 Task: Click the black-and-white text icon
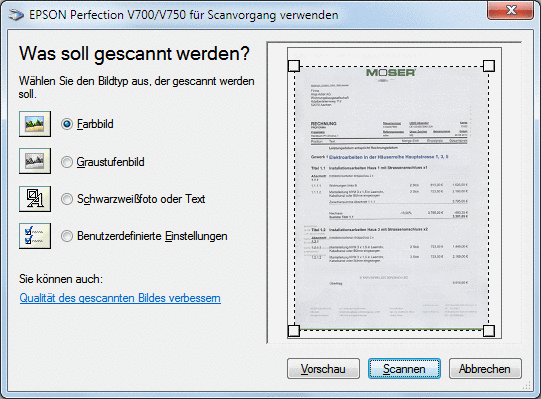(35, 199)
